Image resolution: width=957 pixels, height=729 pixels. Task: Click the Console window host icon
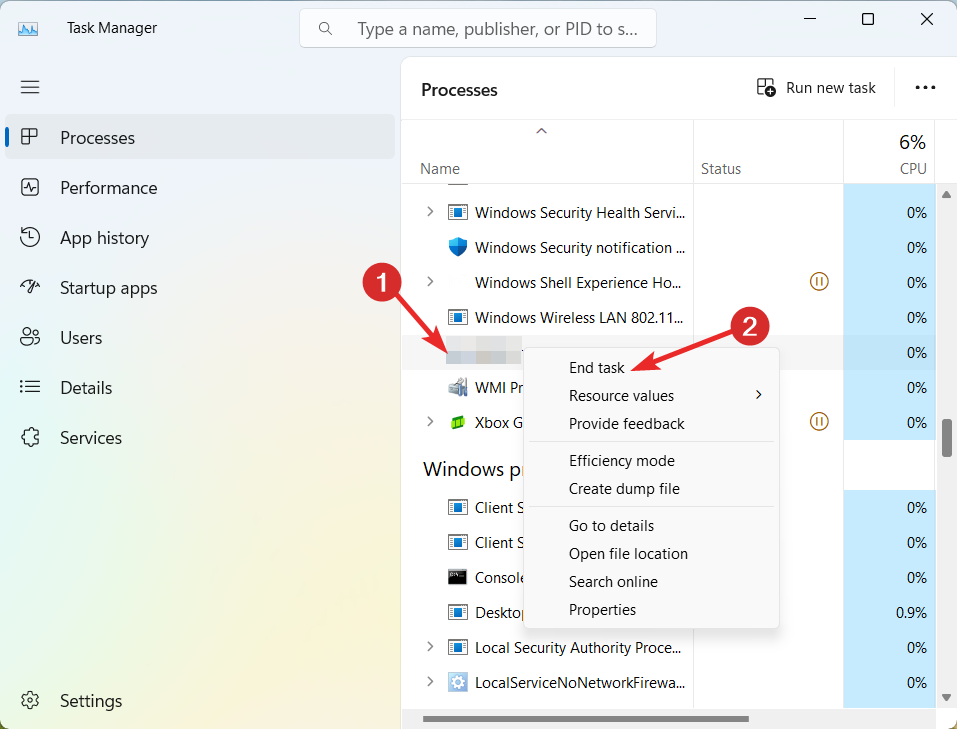click(458, 577)
